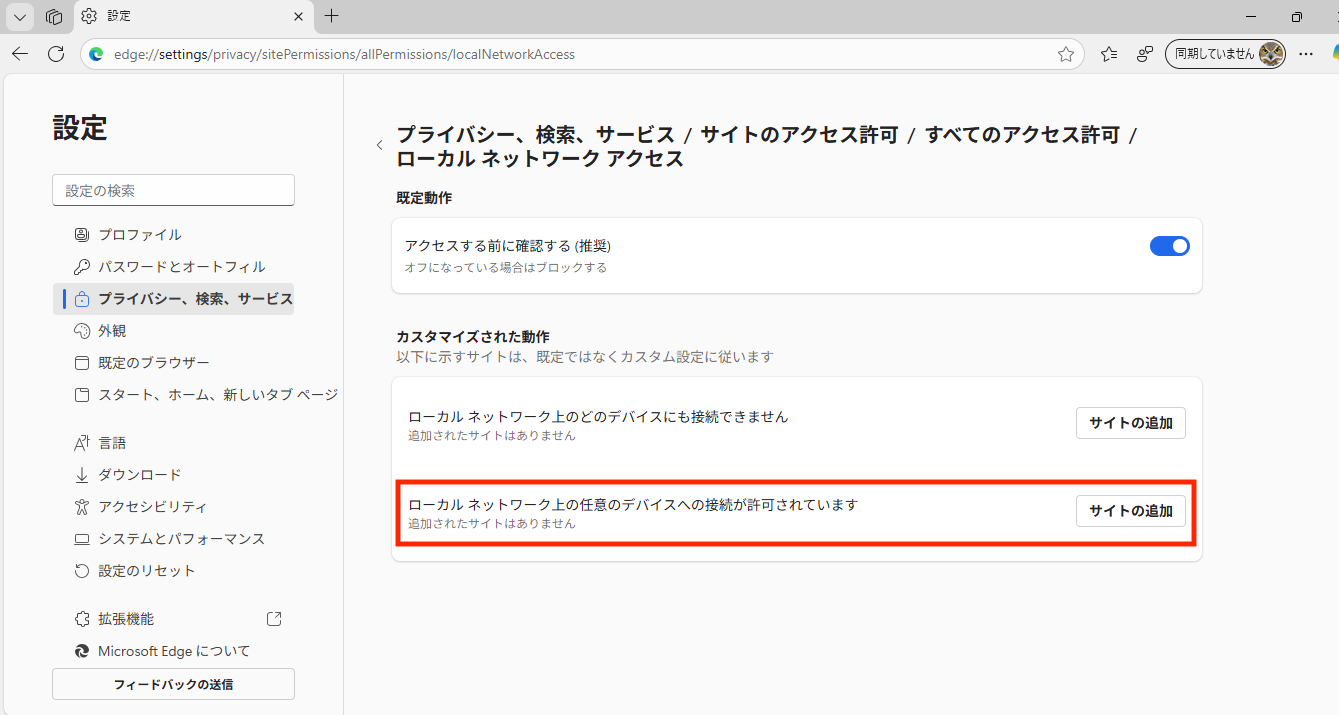Image resolution: width=1339 pixels, height=715 pixels.
Task: Click the フィードバックの送信 button
Action: point(173,684)
